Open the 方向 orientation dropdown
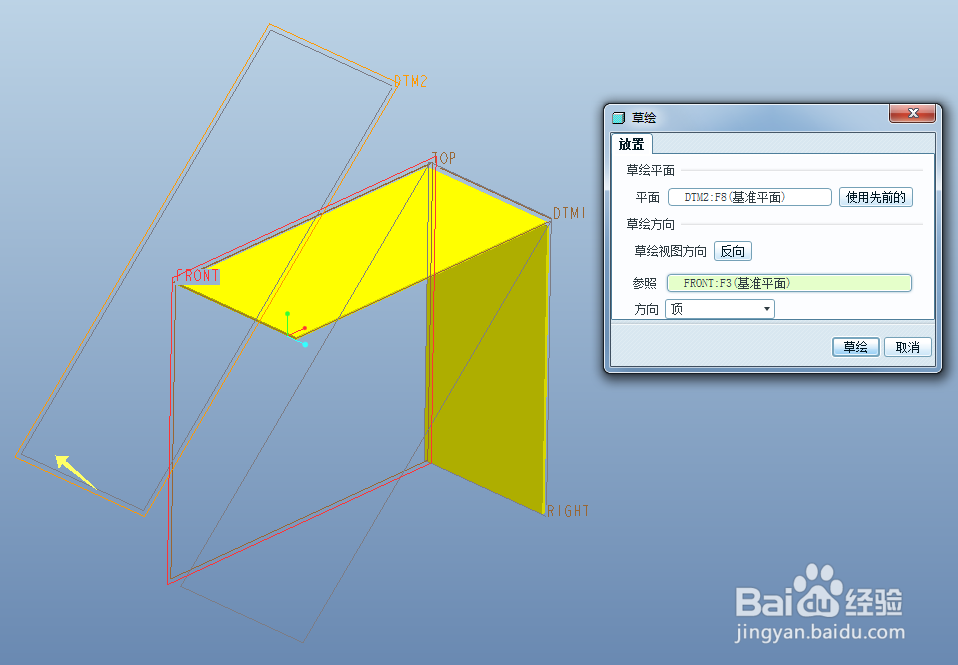This screenshot has width=958, height=665. pos(720,309)
